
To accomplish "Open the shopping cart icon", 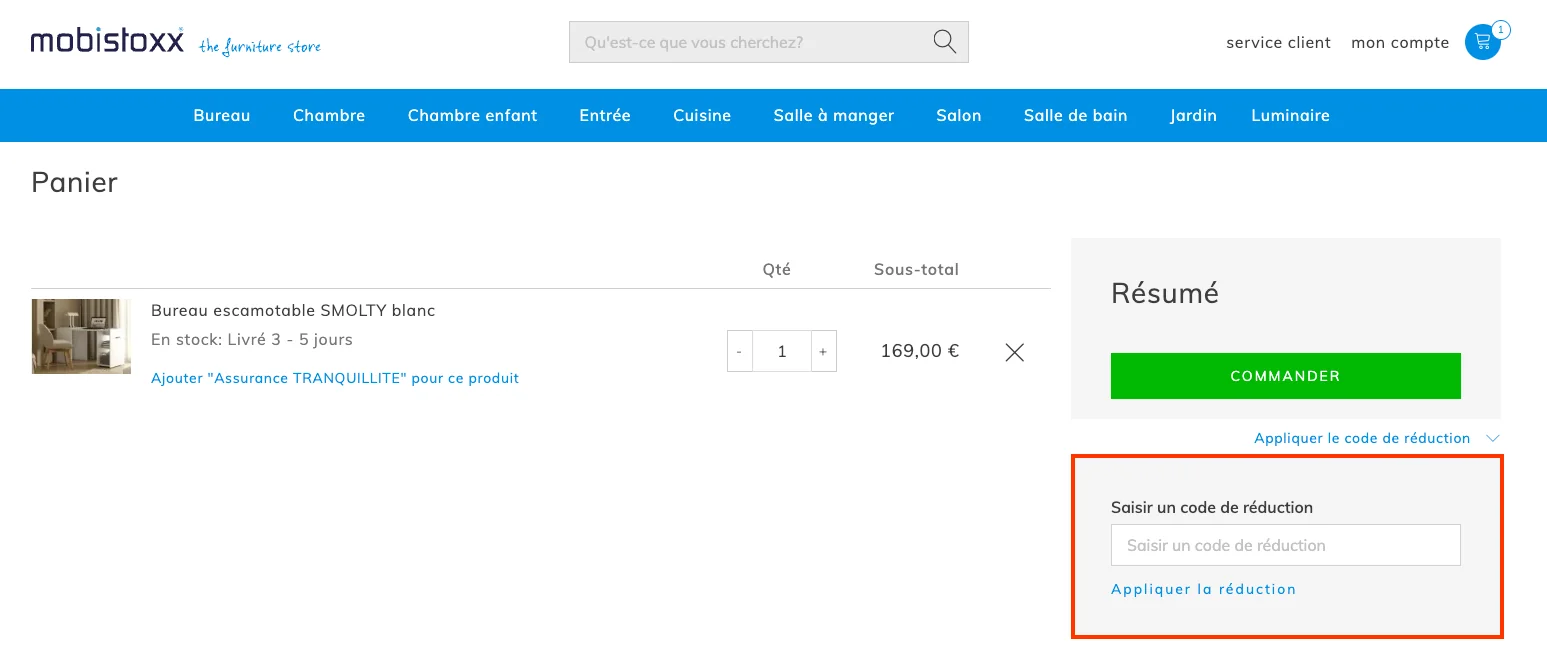I will (1482, 43).
